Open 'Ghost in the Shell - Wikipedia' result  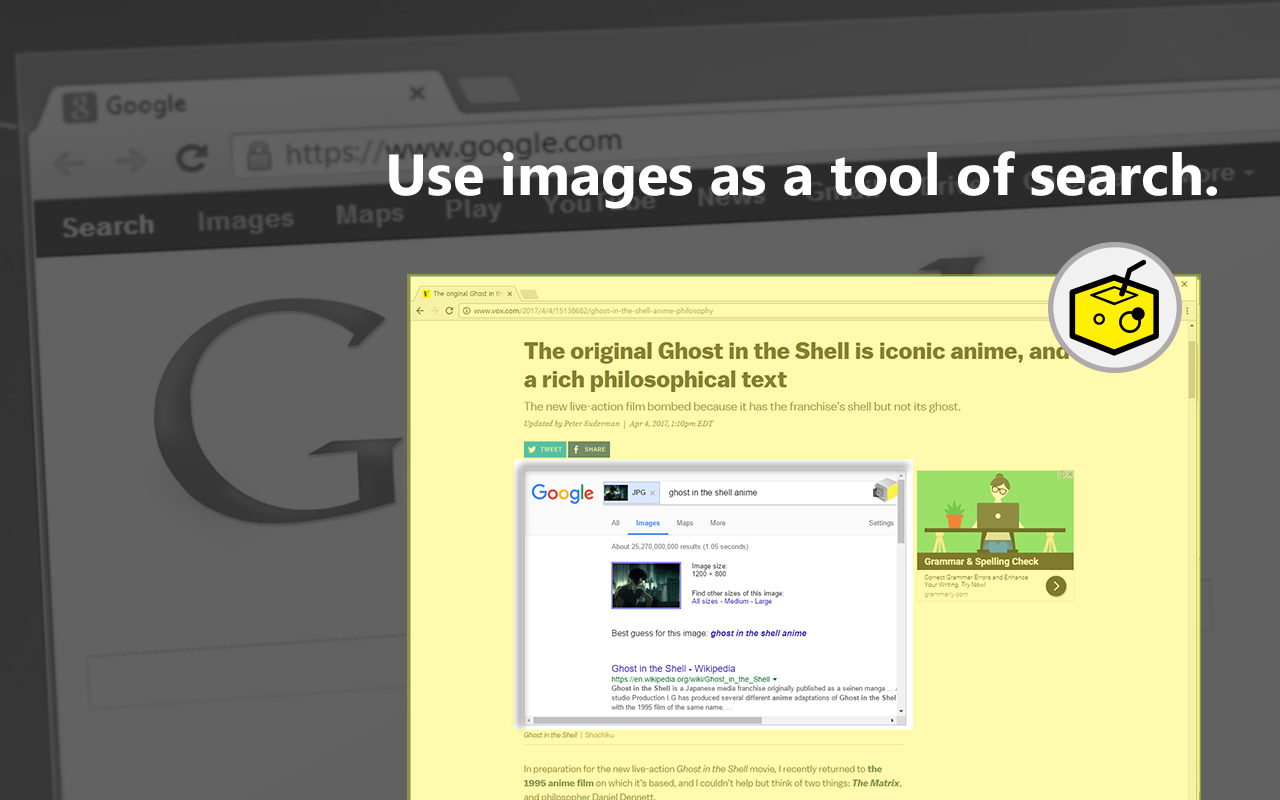click(673, 668)
